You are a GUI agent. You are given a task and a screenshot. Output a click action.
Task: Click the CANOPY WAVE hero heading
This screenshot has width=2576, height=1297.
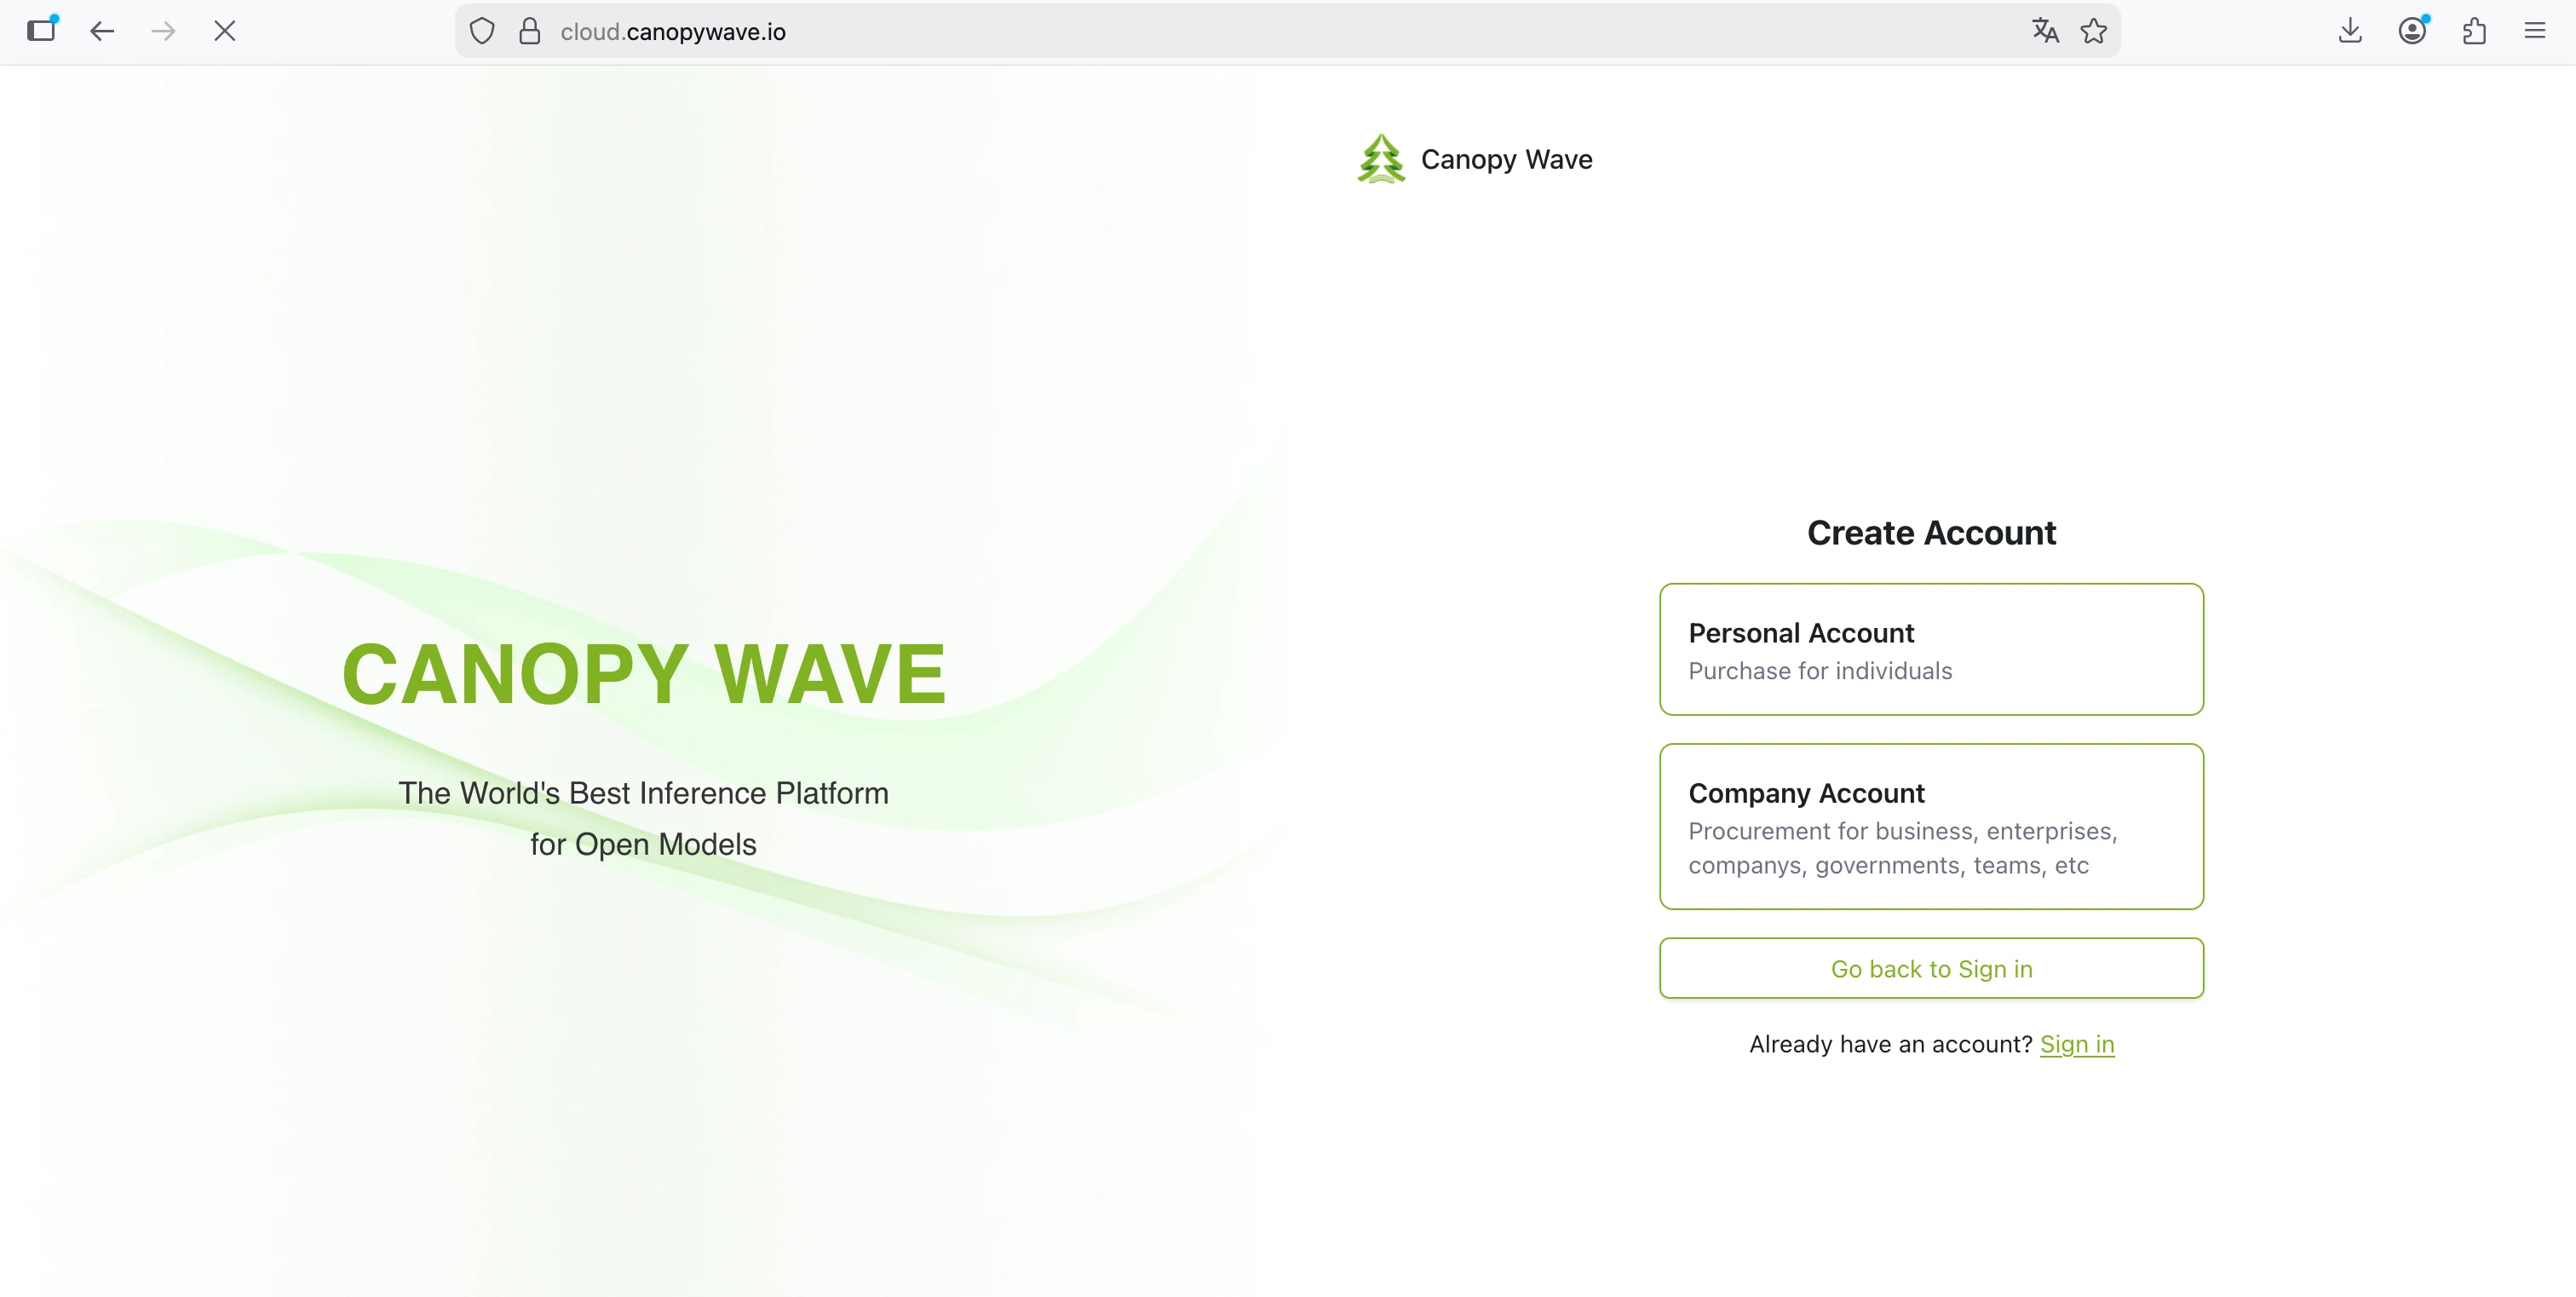coord(643,673)
